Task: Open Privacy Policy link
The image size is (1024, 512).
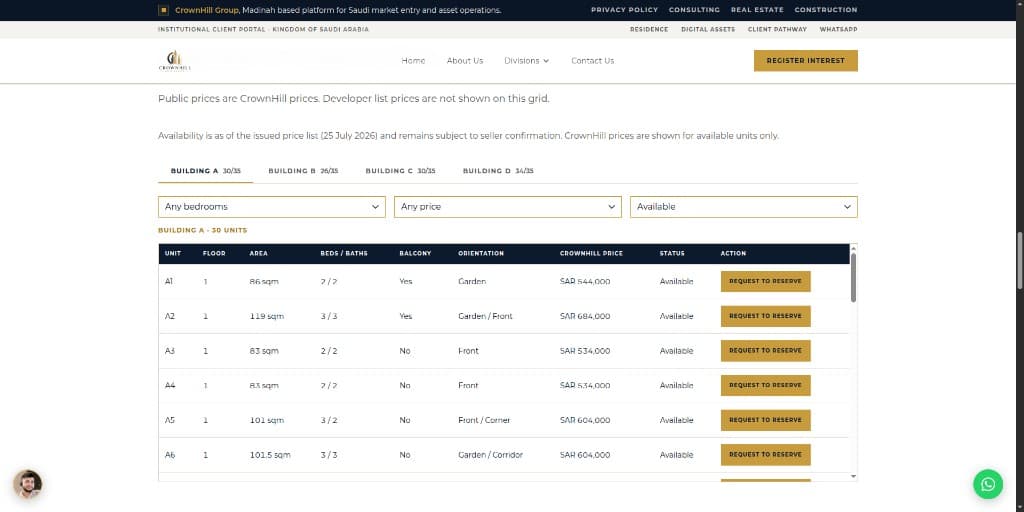Action: pos(624,10)
